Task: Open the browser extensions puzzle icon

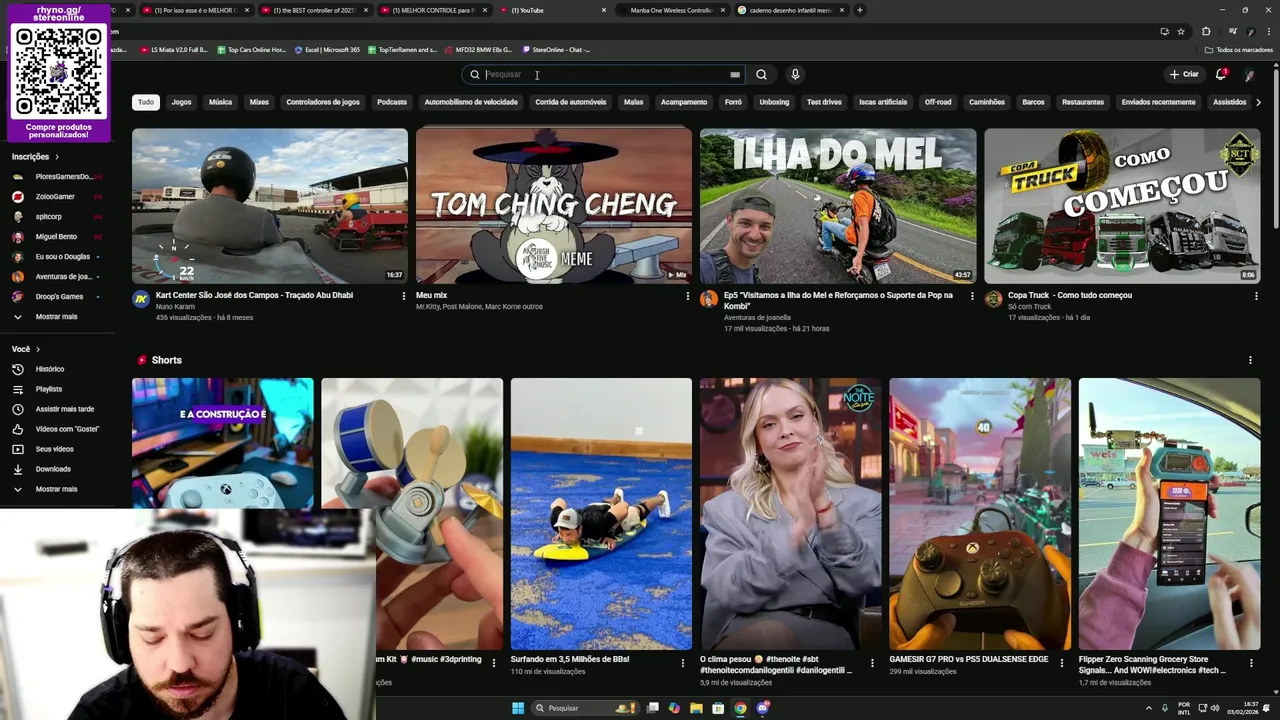Action: pyautogui.click(x=1206, y=31)
